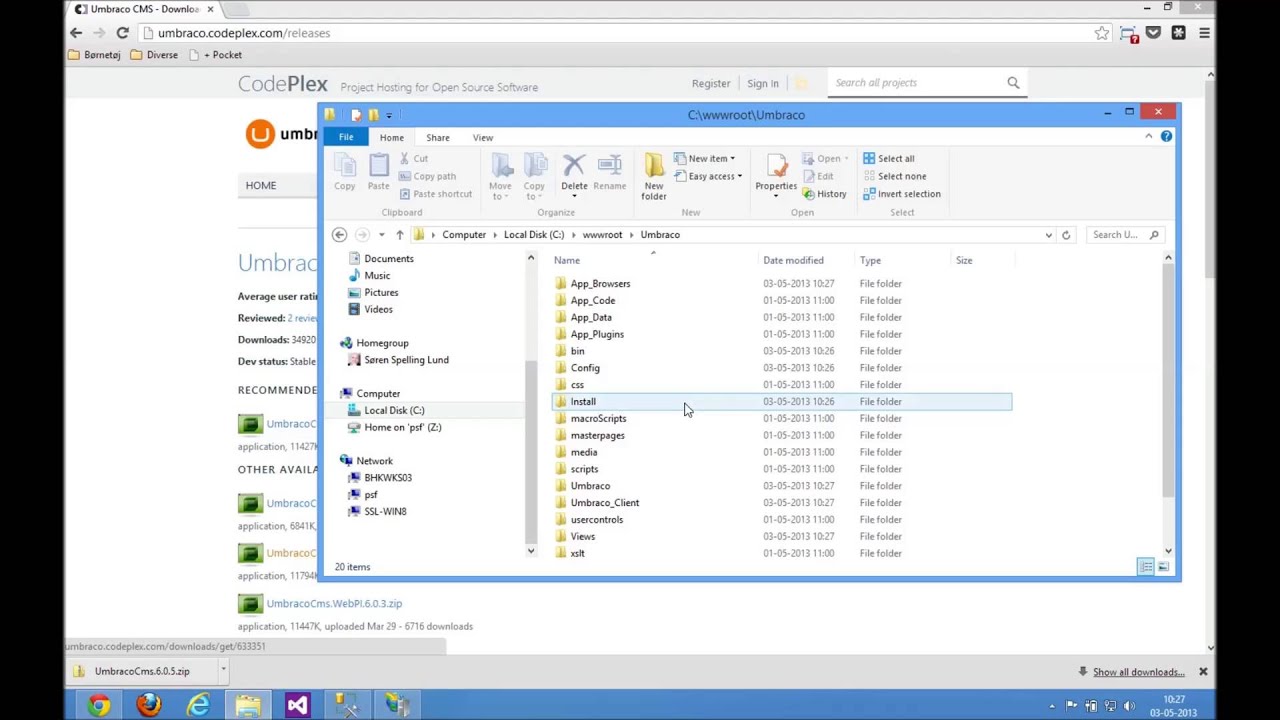1280x720 pixels.
Task: Select the Umbraco CMS Chrome tab
Action: click(143, 9)
